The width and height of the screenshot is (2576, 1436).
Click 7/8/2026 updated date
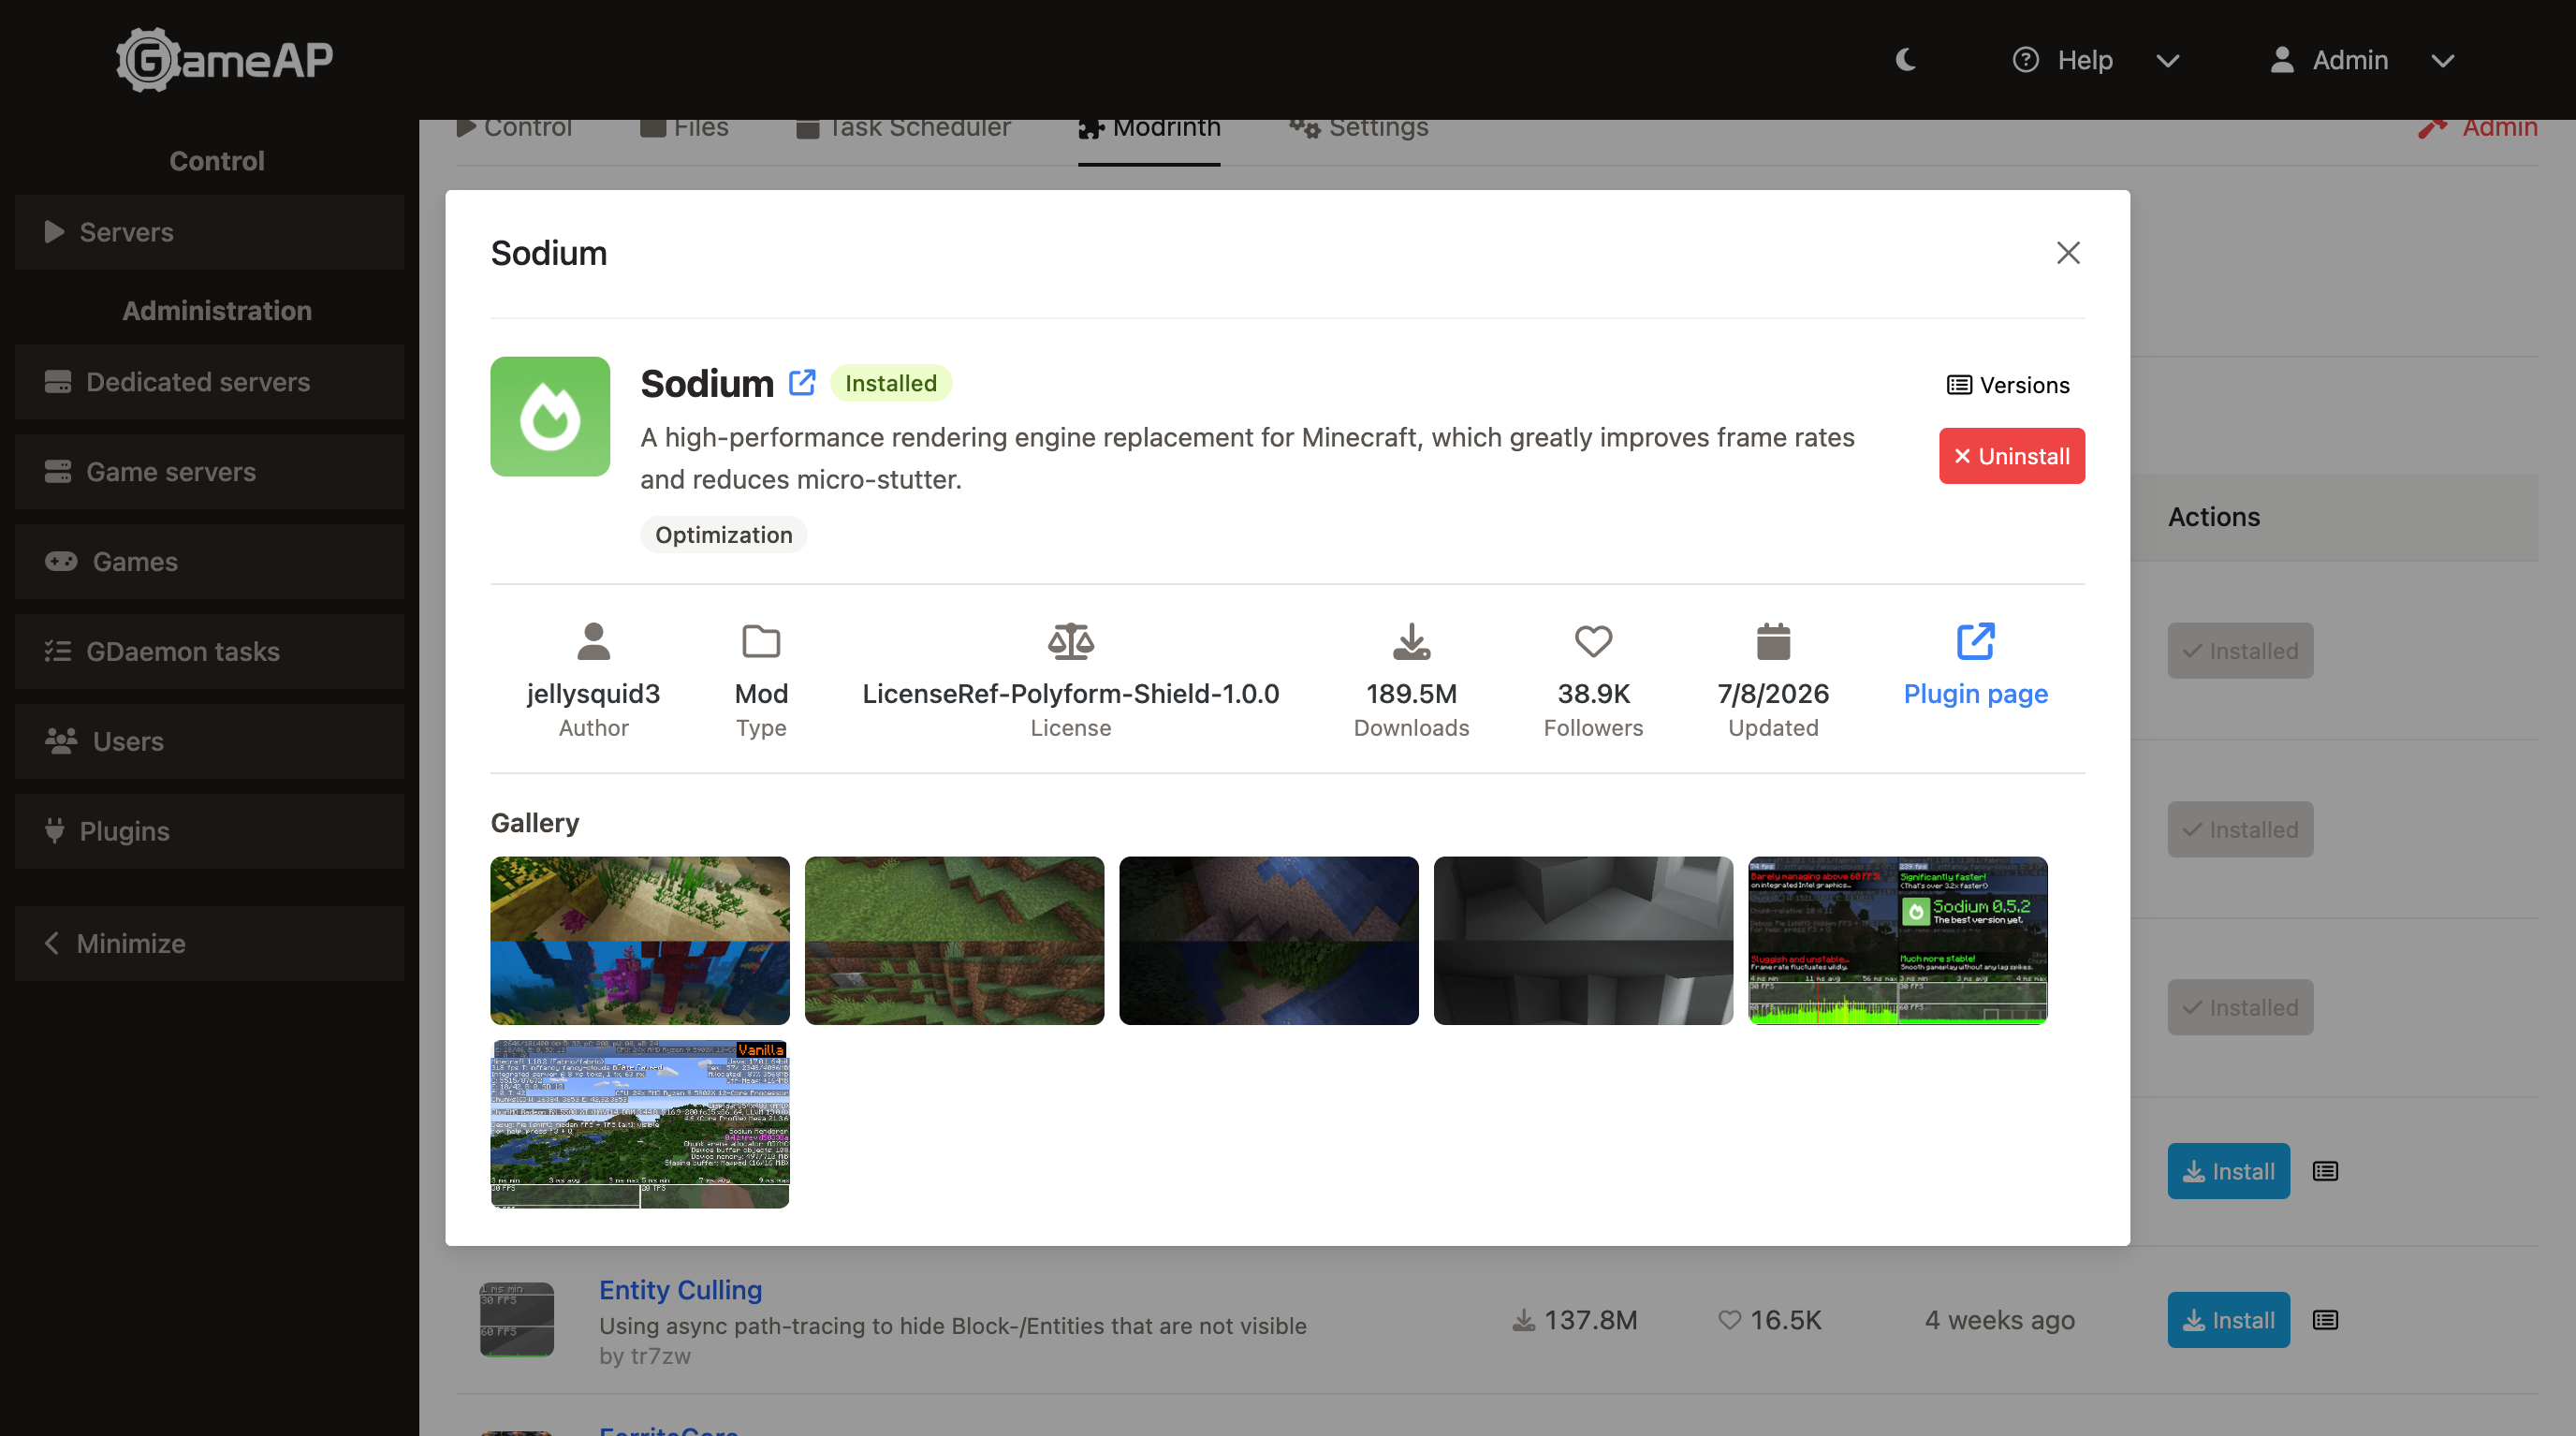1774,694
